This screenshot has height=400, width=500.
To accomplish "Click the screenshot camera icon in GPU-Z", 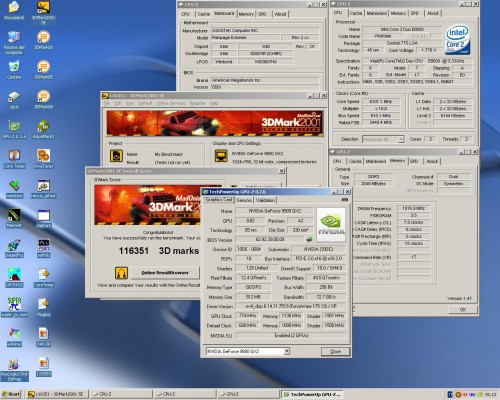I will 345,199.
